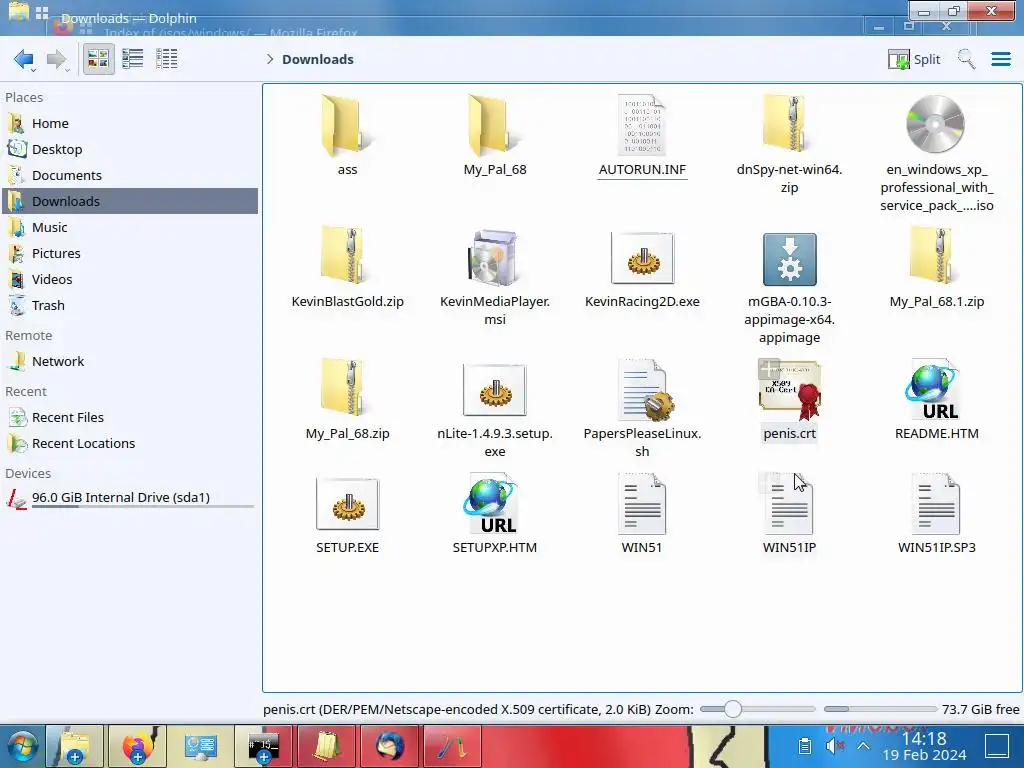This screenshot has height=768, width=1024.
Task: Open the clipboard tray icon
Action: click(805, 746)
